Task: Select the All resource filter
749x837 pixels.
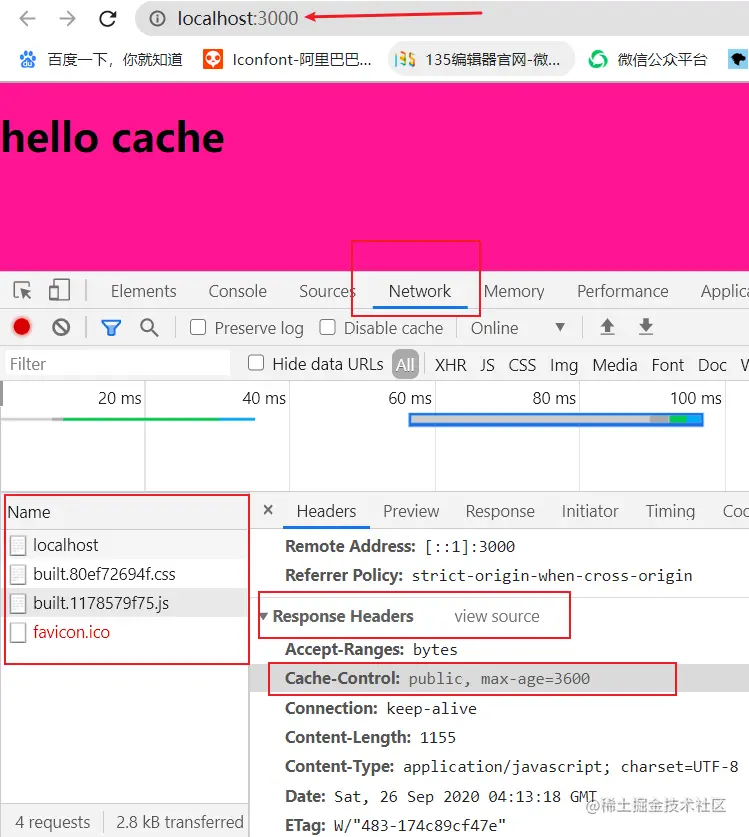Action: (x=405, y=365)
